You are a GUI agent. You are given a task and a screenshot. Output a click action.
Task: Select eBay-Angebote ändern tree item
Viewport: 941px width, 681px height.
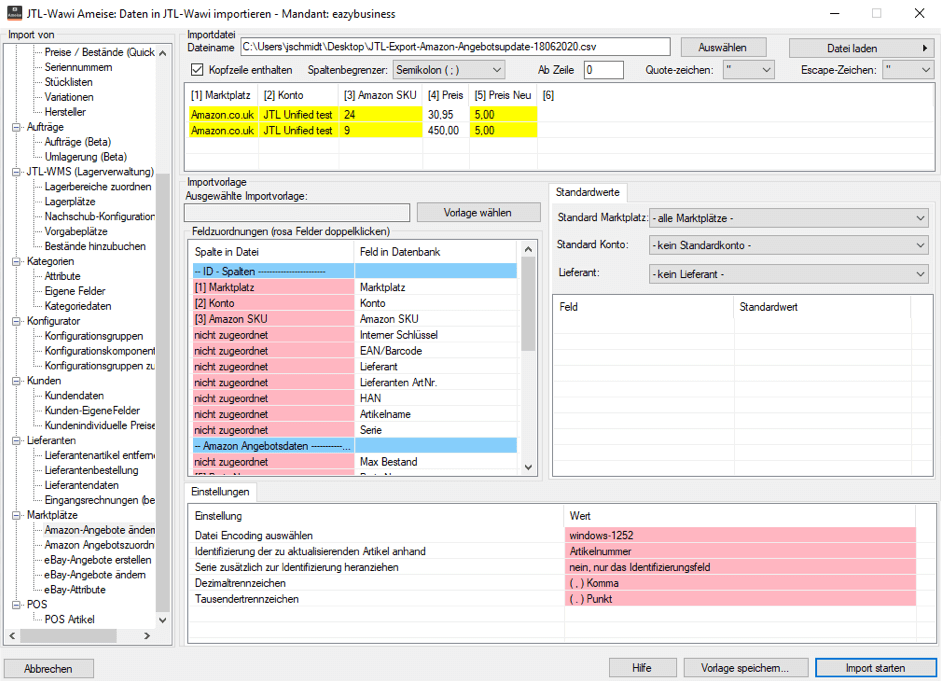coord(95,575)
